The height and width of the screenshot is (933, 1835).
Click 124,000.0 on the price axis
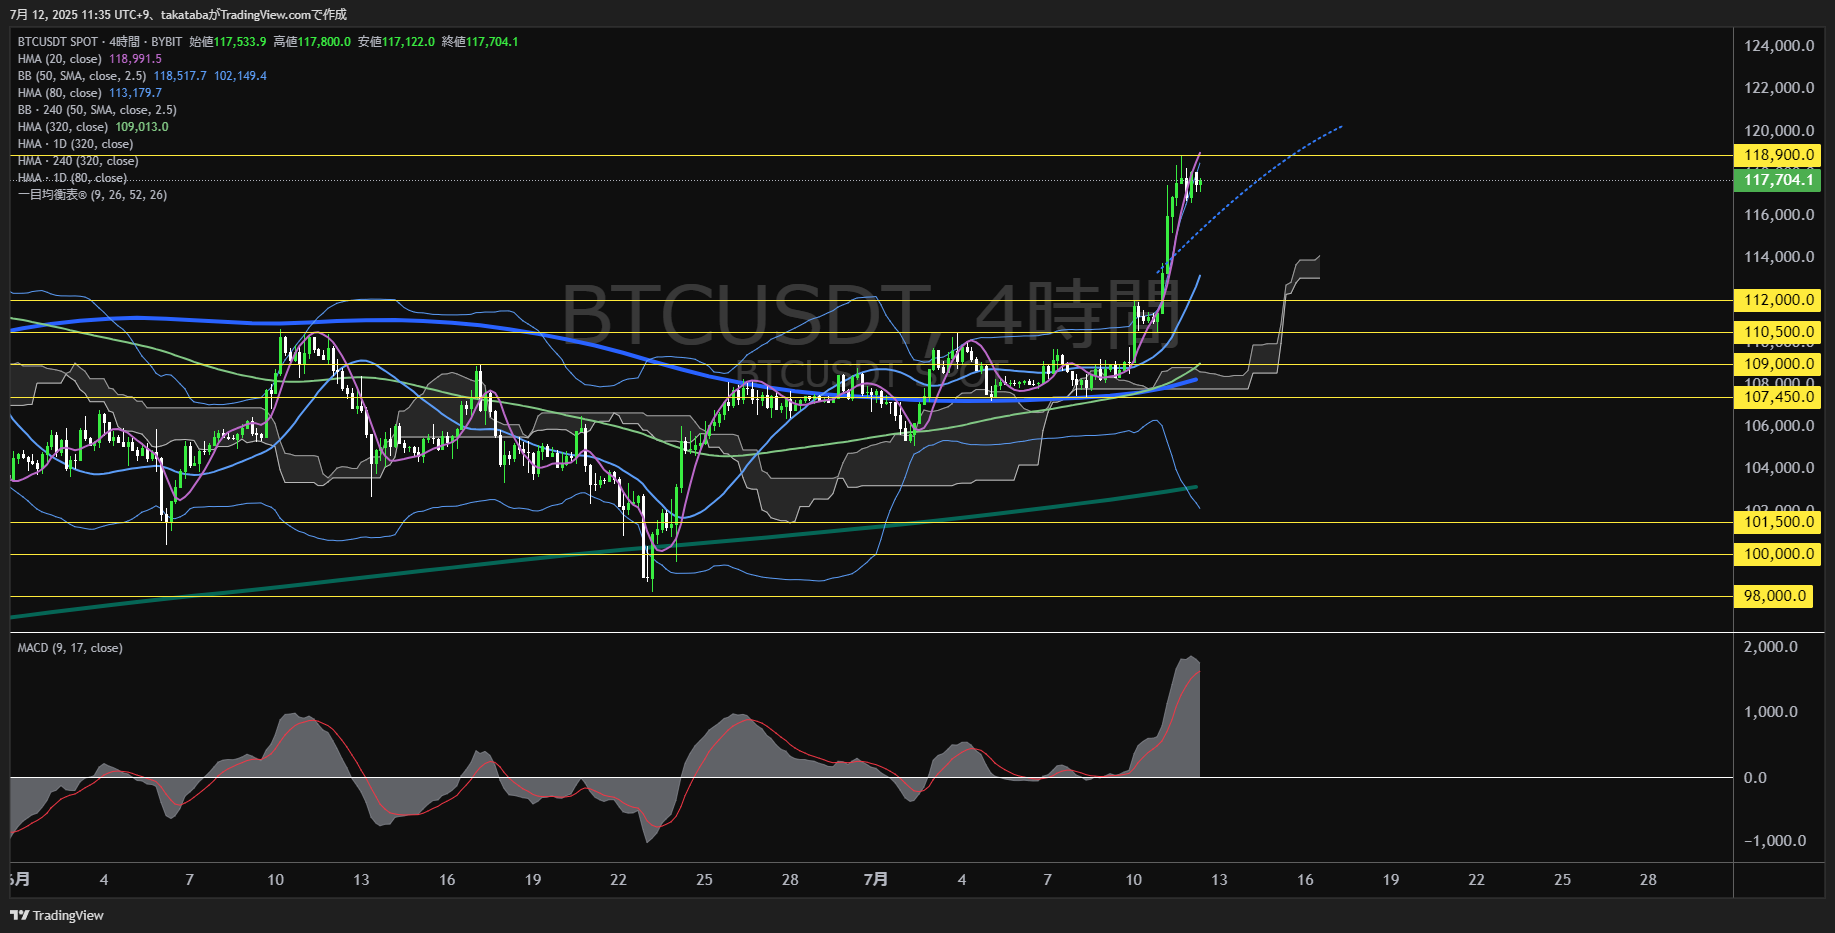1779,46
